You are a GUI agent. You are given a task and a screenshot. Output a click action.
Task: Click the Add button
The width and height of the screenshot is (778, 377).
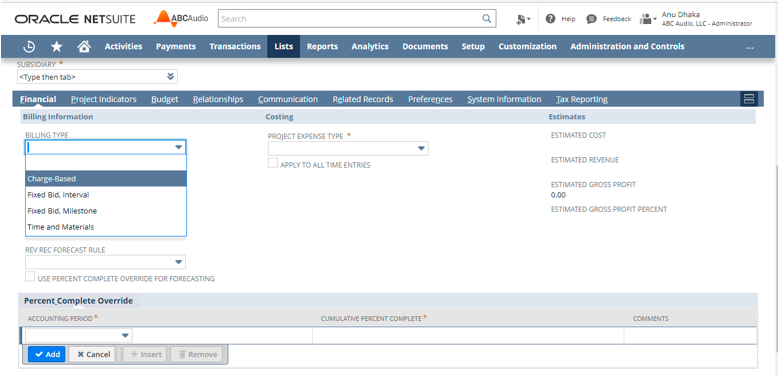pos(47,354)
